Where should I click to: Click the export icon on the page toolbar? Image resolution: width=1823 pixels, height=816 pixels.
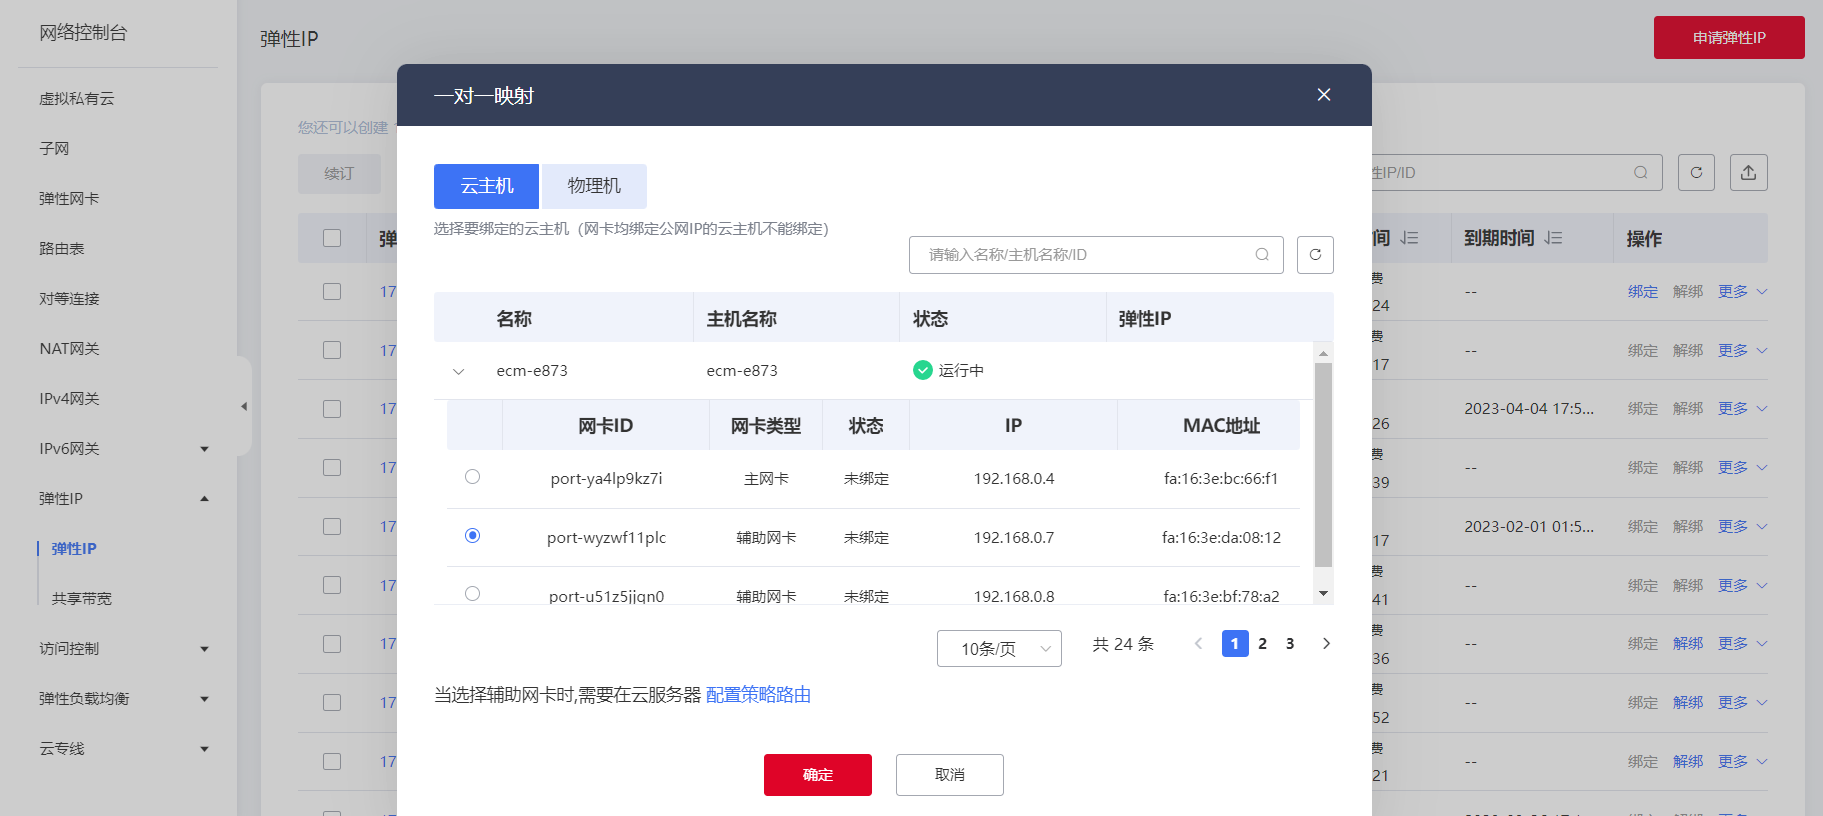(x=1748, y=173)
